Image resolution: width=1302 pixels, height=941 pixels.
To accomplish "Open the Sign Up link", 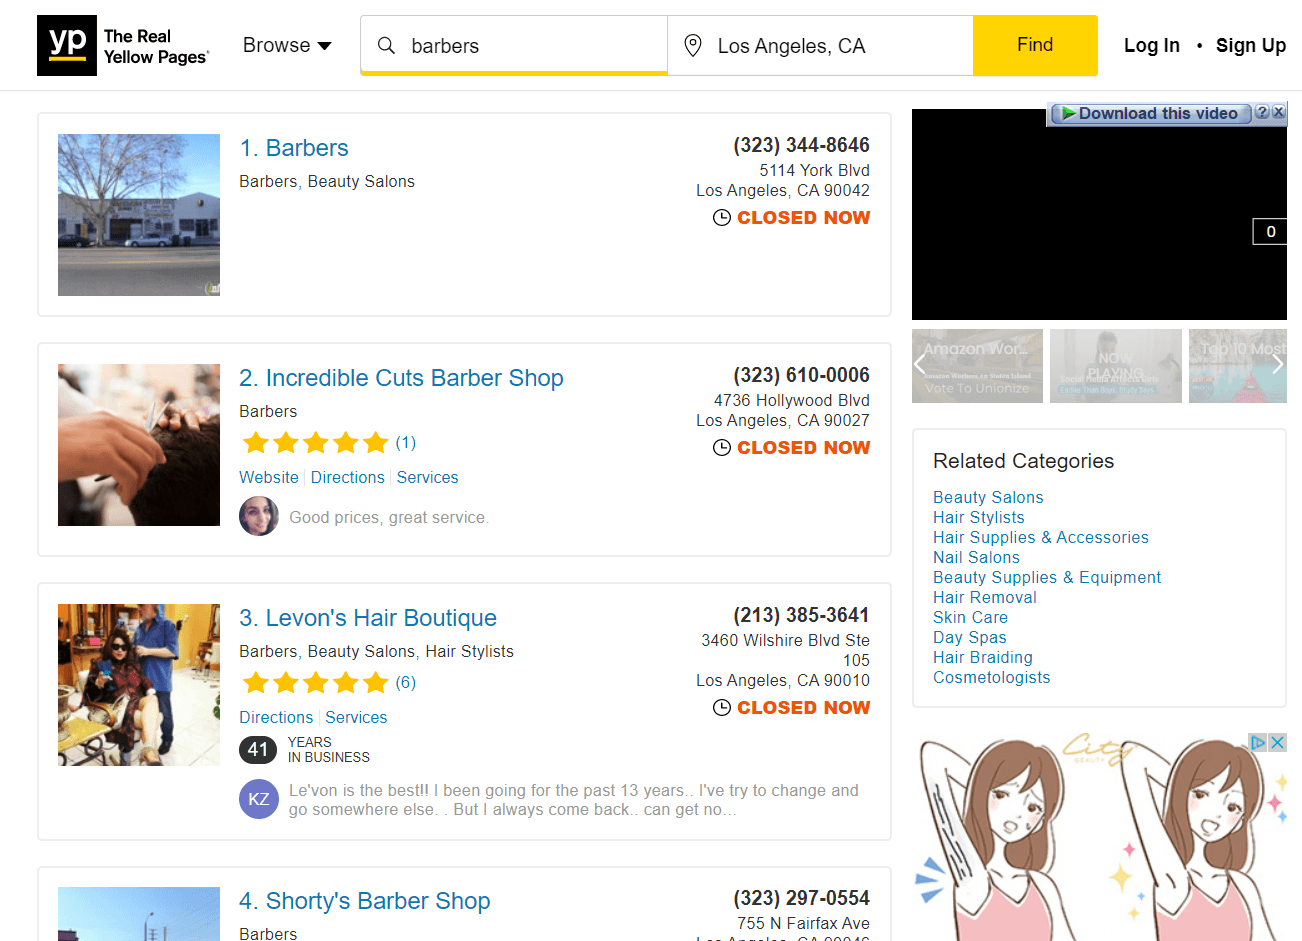I will click(x=1251, y=45).
